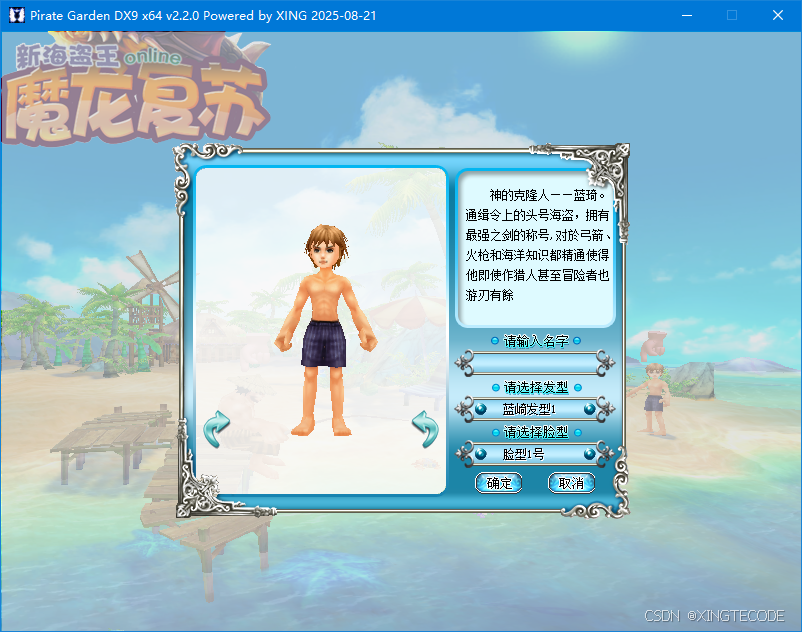Cancel with the 取消 button

(x=571, y=483)
